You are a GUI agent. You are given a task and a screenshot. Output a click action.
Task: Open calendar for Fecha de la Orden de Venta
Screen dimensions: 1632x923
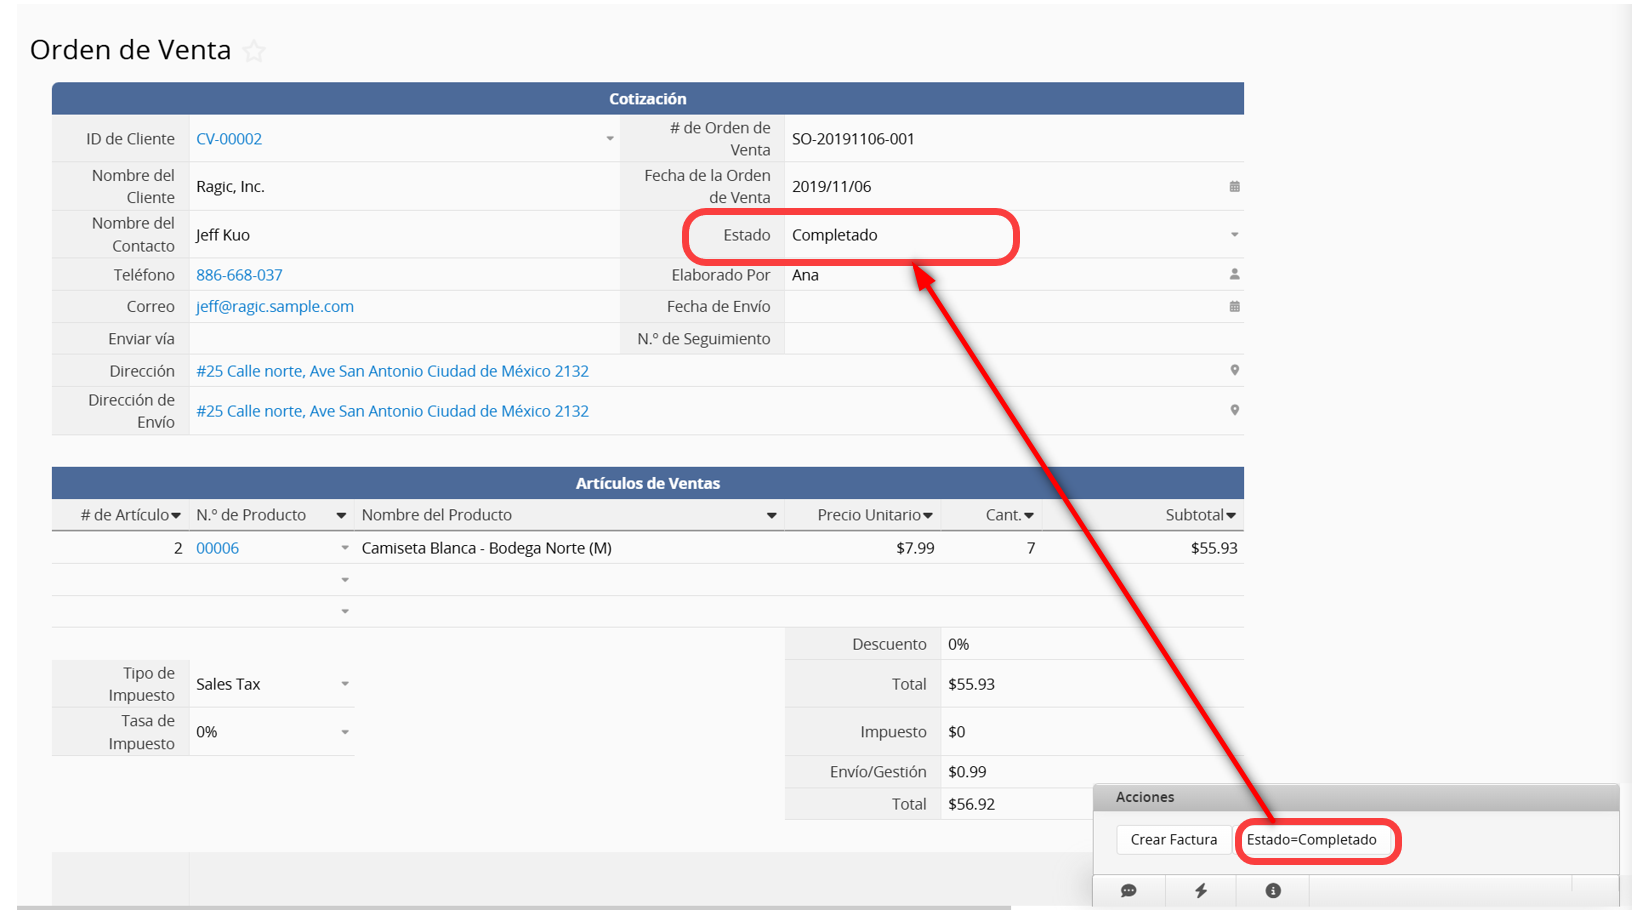[1234, 187]
